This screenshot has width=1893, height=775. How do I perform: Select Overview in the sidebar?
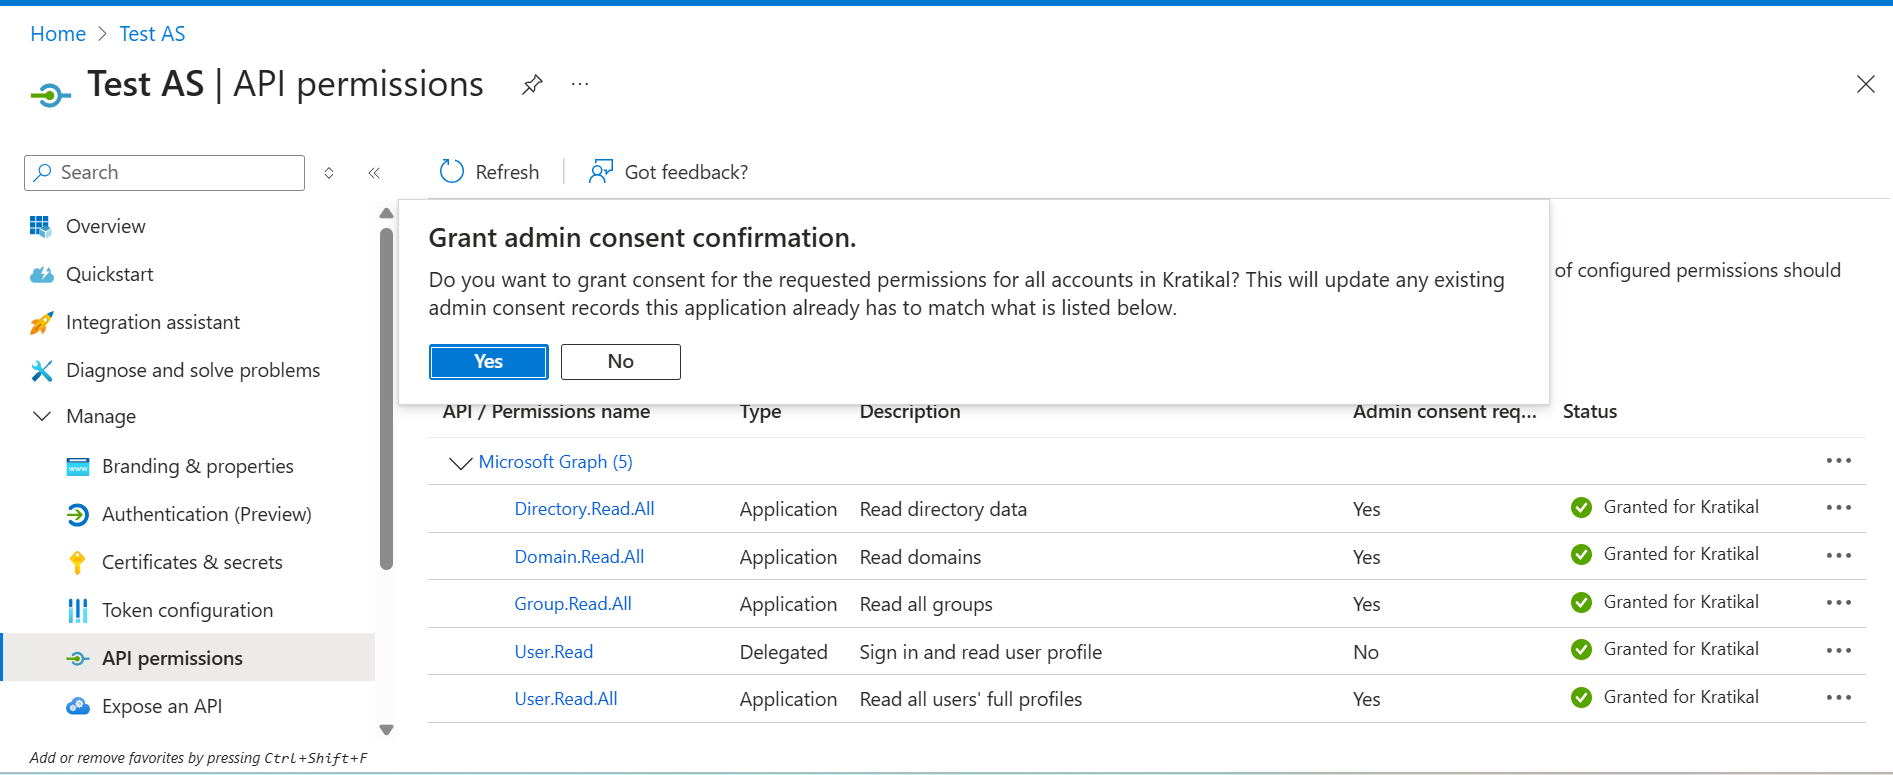(x=105, y=226)
